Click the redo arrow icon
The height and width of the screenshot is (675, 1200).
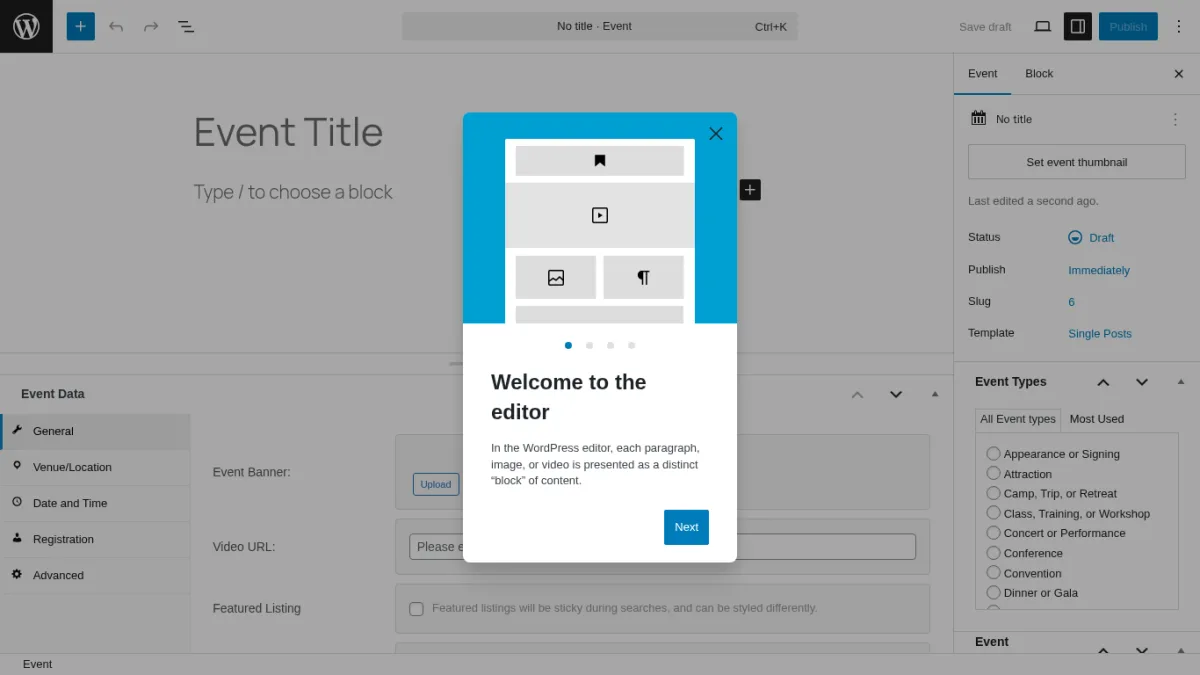coord(151,26)
